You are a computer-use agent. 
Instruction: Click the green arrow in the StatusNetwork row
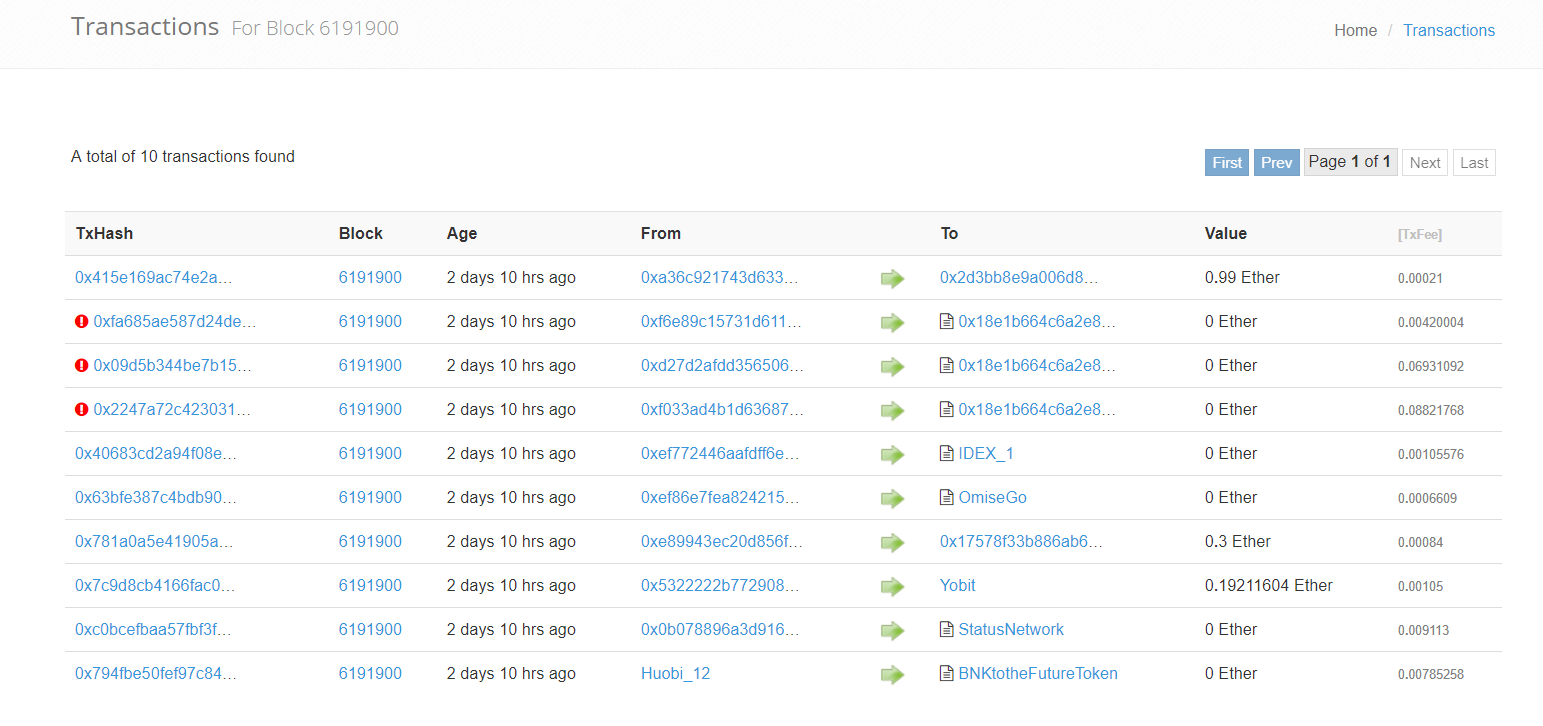coord(892,631)
